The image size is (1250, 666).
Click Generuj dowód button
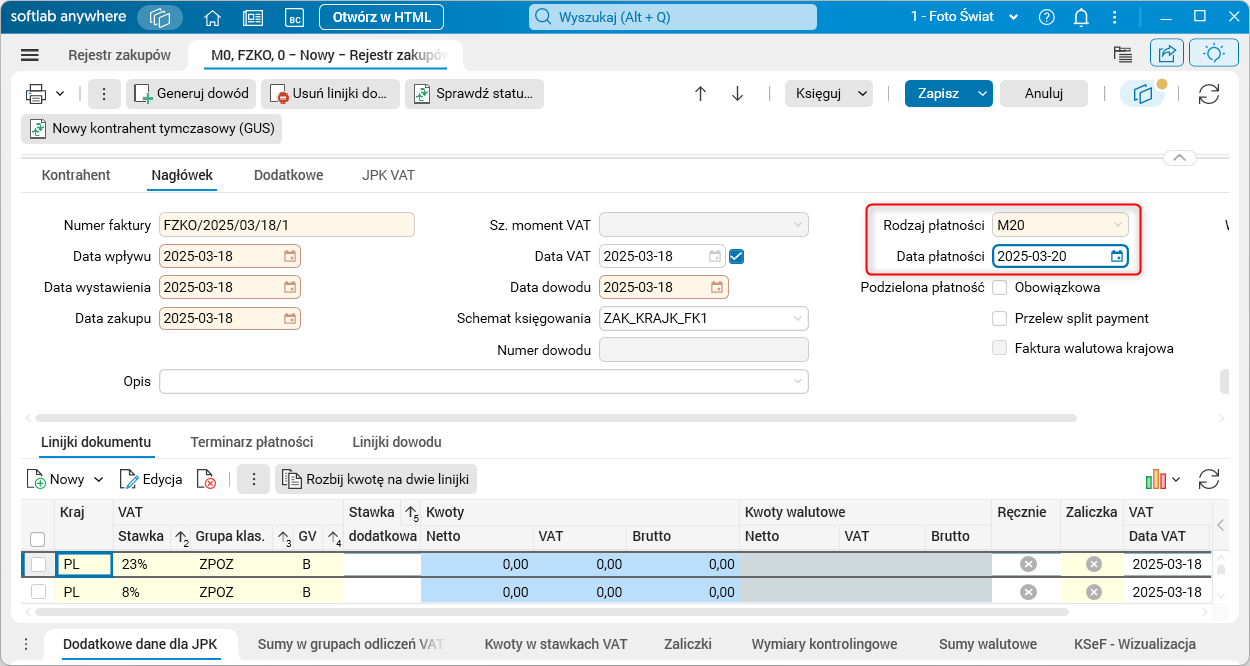click(191, 94)
